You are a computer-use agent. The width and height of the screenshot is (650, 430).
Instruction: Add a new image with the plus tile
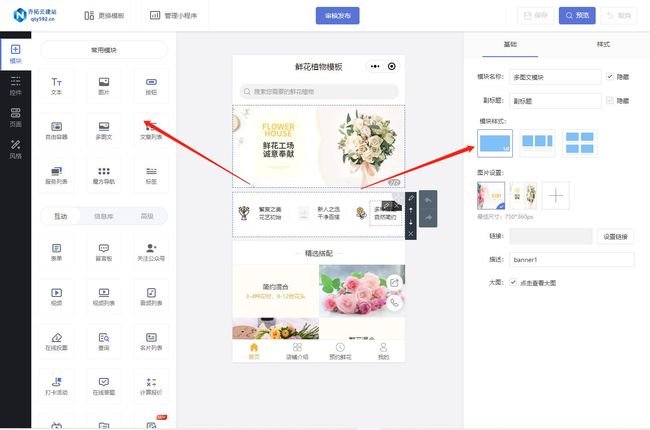tap(555, 195)
